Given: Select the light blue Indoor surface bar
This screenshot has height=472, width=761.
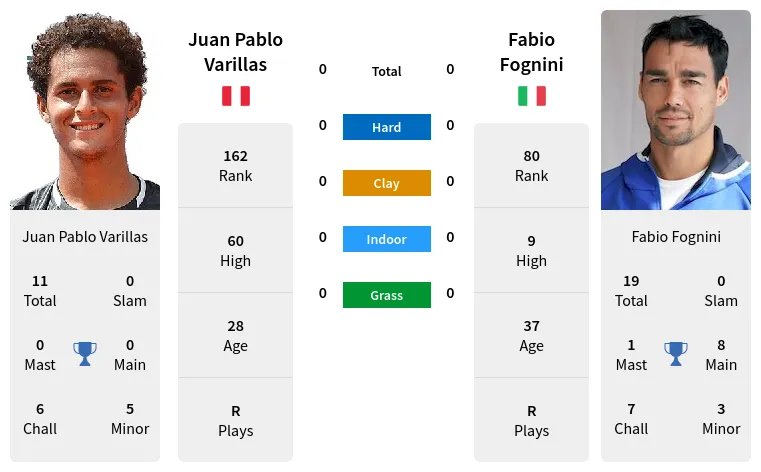Looking at the screenshot, I should (387, 239).
